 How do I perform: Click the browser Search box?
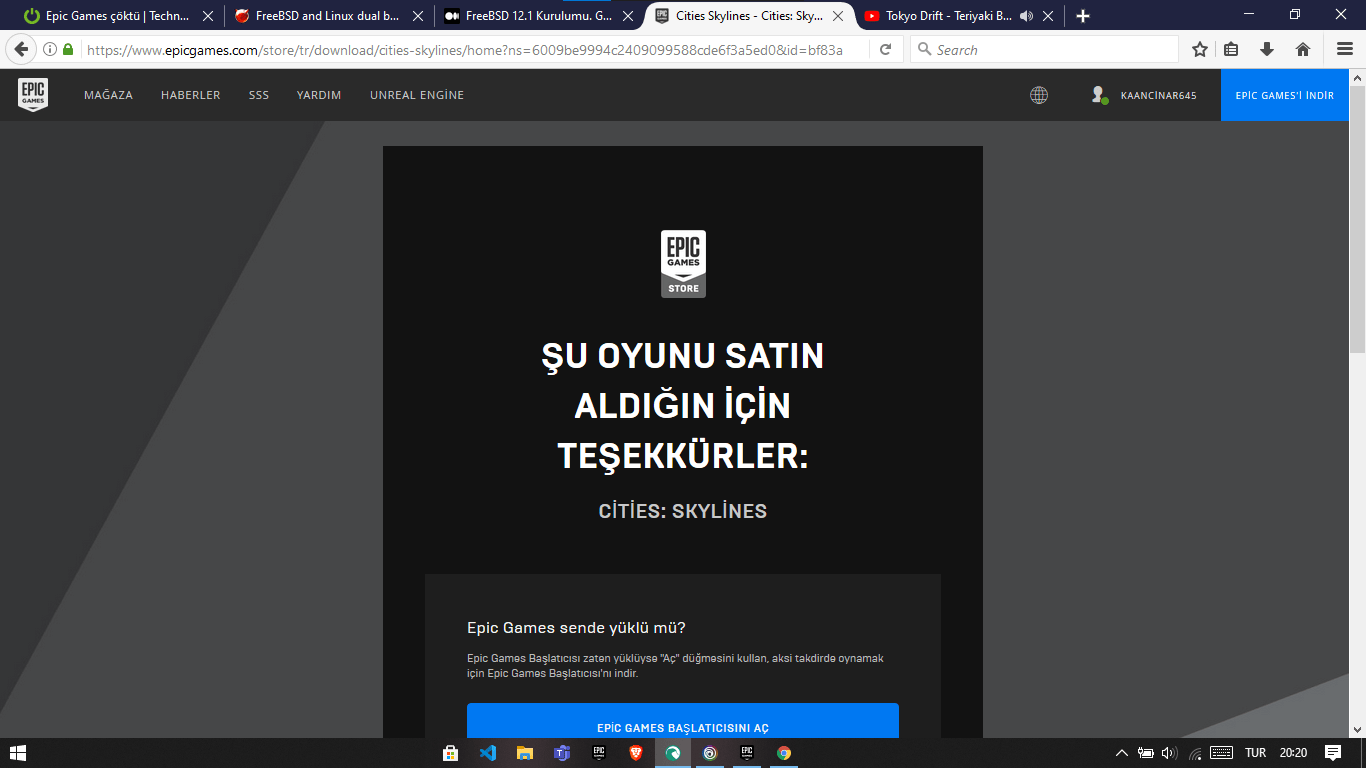[x=1044, y=49]
